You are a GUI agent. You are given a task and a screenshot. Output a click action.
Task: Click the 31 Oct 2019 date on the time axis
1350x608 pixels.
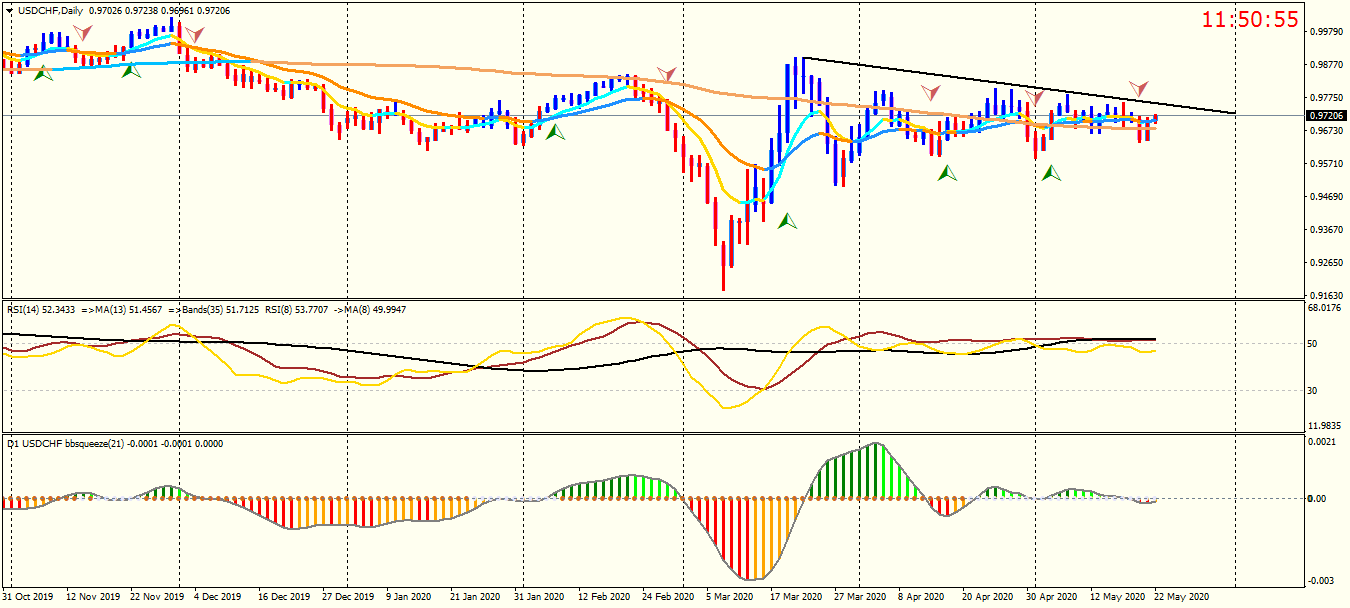(x=28, y=597)
